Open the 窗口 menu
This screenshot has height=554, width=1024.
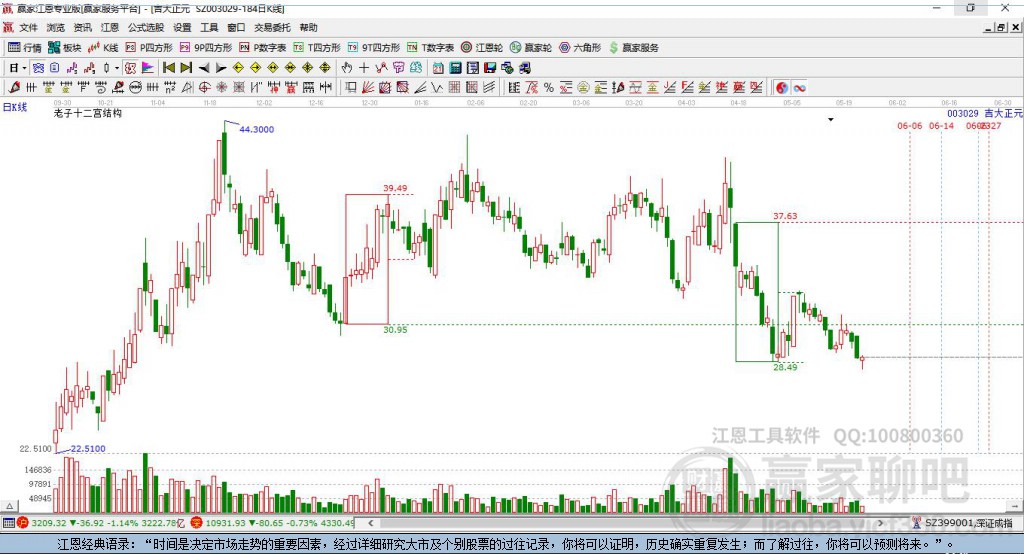[x=236, y=27]
